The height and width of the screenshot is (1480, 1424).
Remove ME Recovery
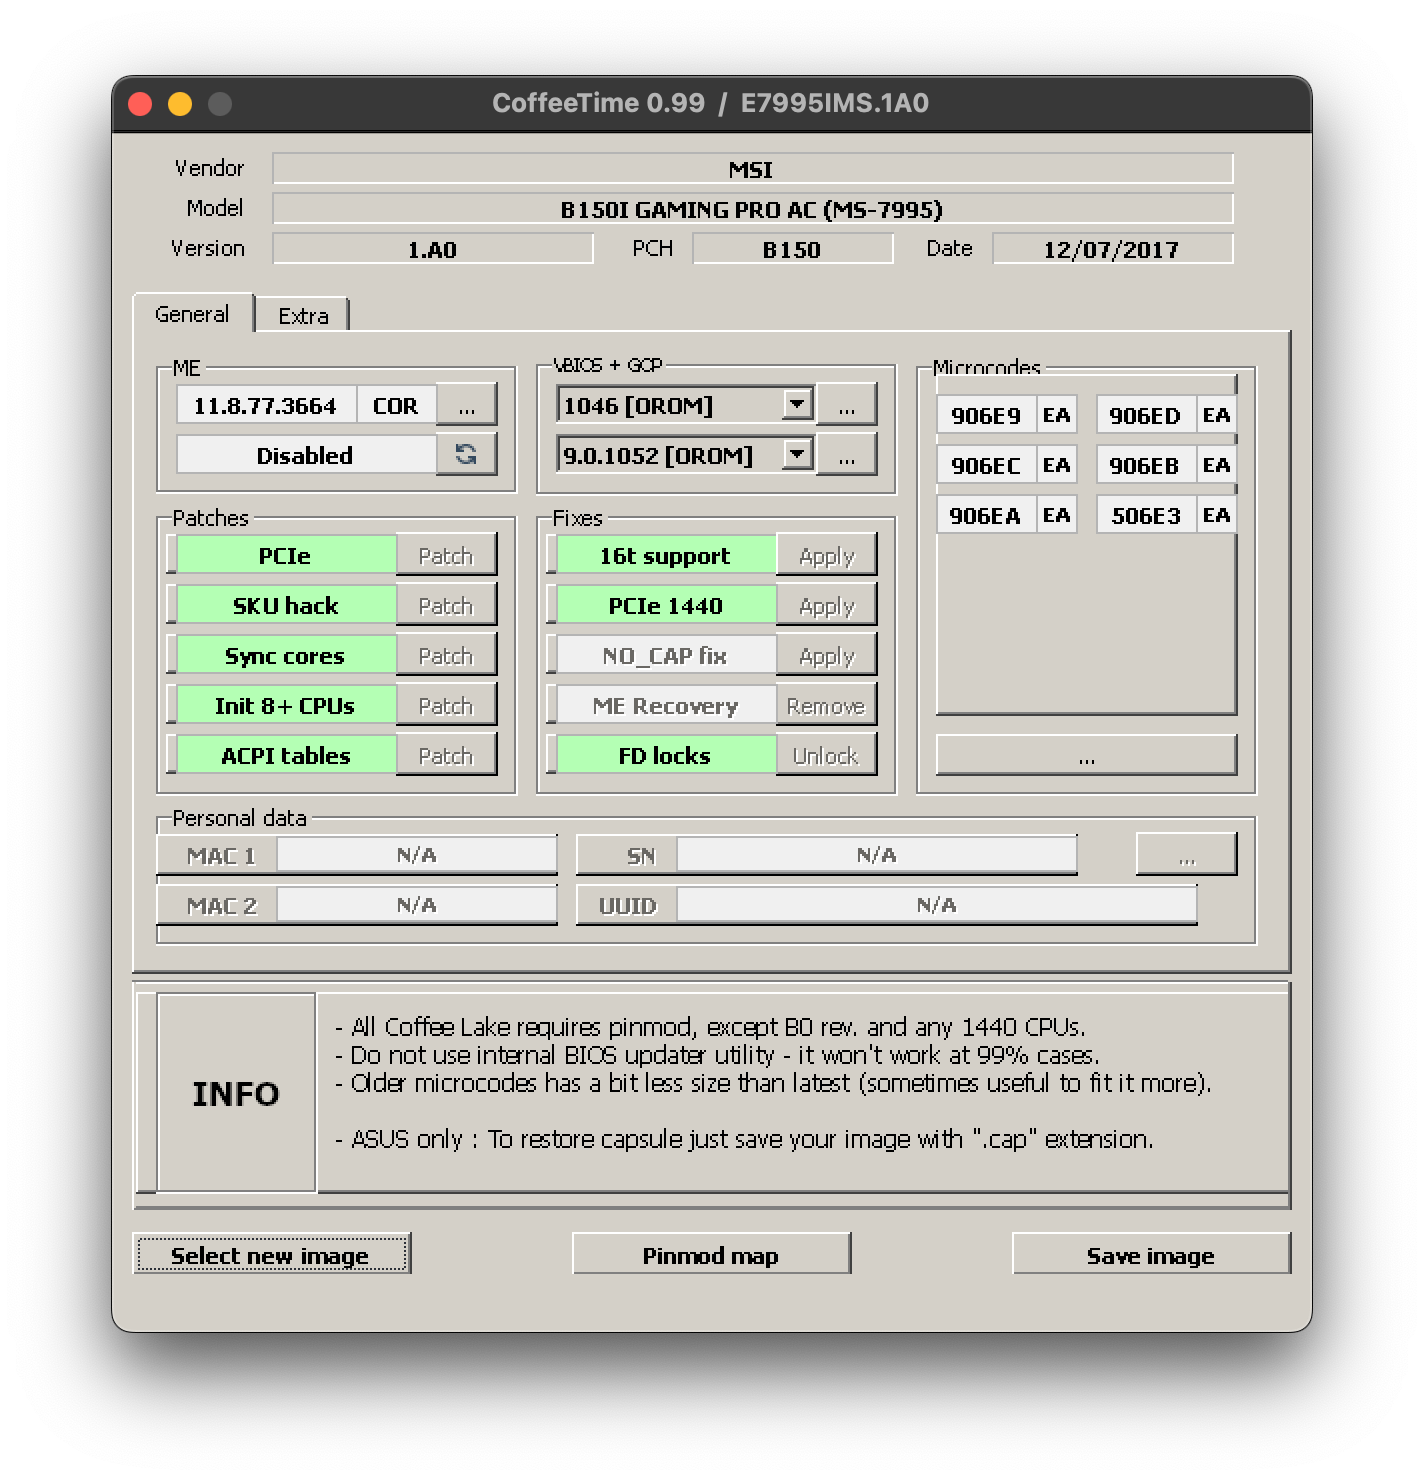pos(826,705)
